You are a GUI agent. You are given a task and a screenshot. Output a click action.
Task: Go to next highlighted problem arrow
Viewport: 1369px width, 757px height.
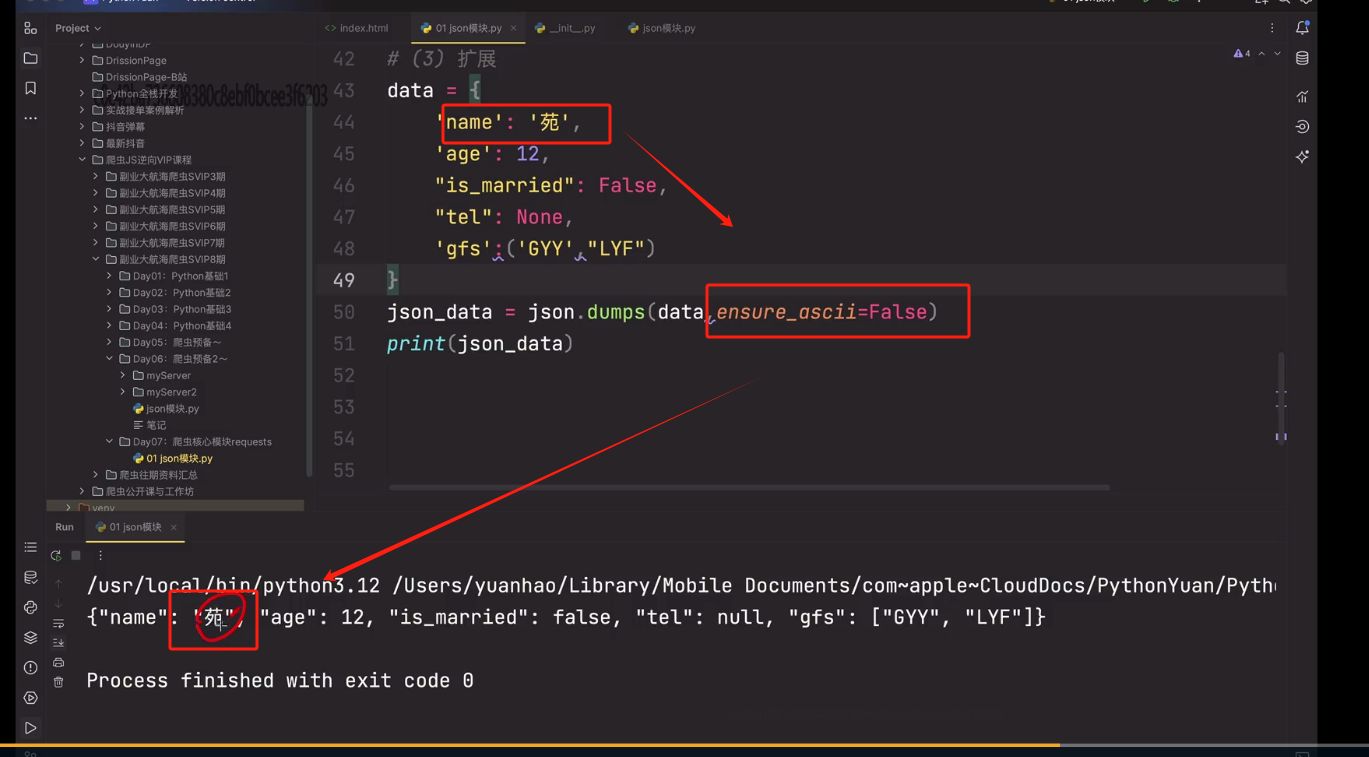point(1277,53)
